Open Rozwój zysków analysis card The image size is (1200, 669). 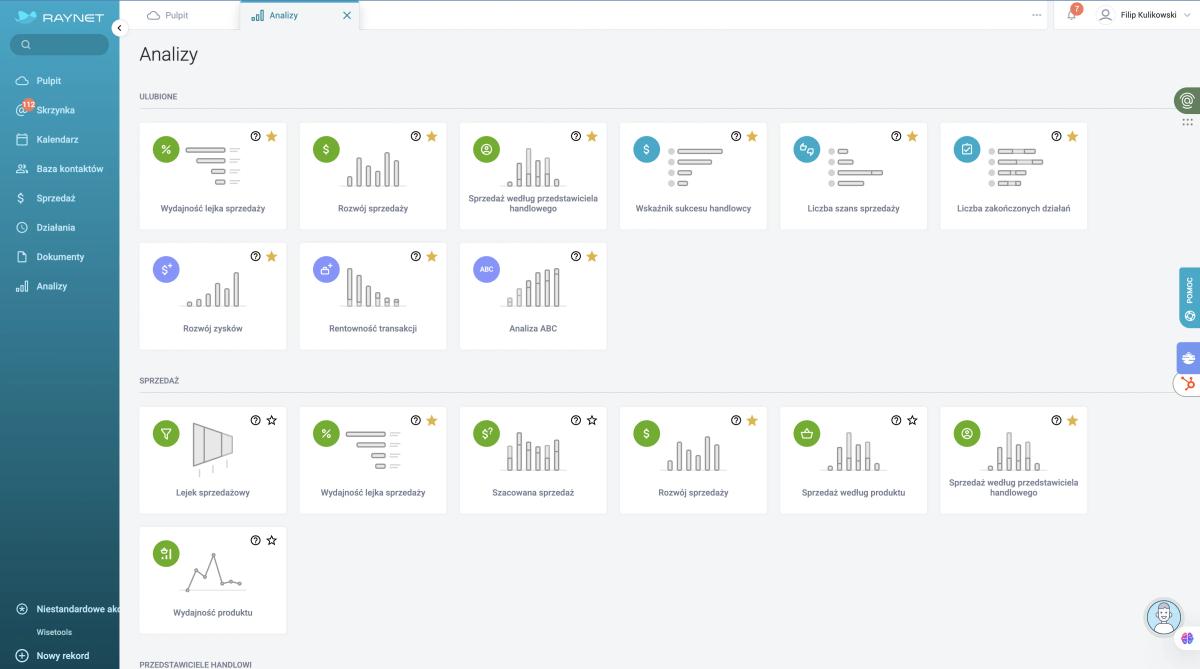pyautogui.click(x=213, y=296)
